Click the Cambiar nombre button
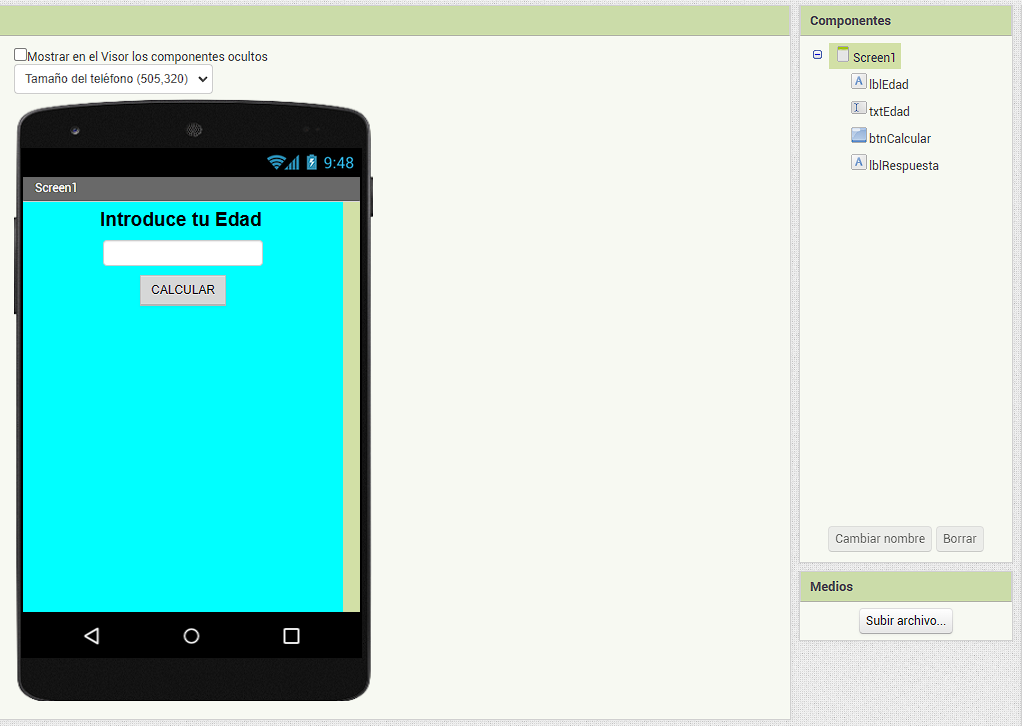Viewport: 1022px width, 726px height. pyautogui.click(x=880, y=539)
